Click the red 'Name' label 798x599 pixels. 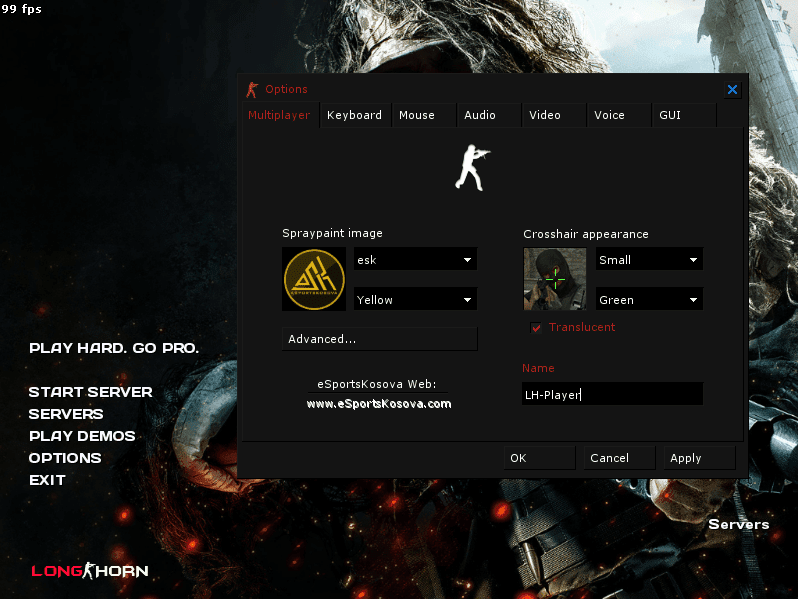[x=538, y=368]
